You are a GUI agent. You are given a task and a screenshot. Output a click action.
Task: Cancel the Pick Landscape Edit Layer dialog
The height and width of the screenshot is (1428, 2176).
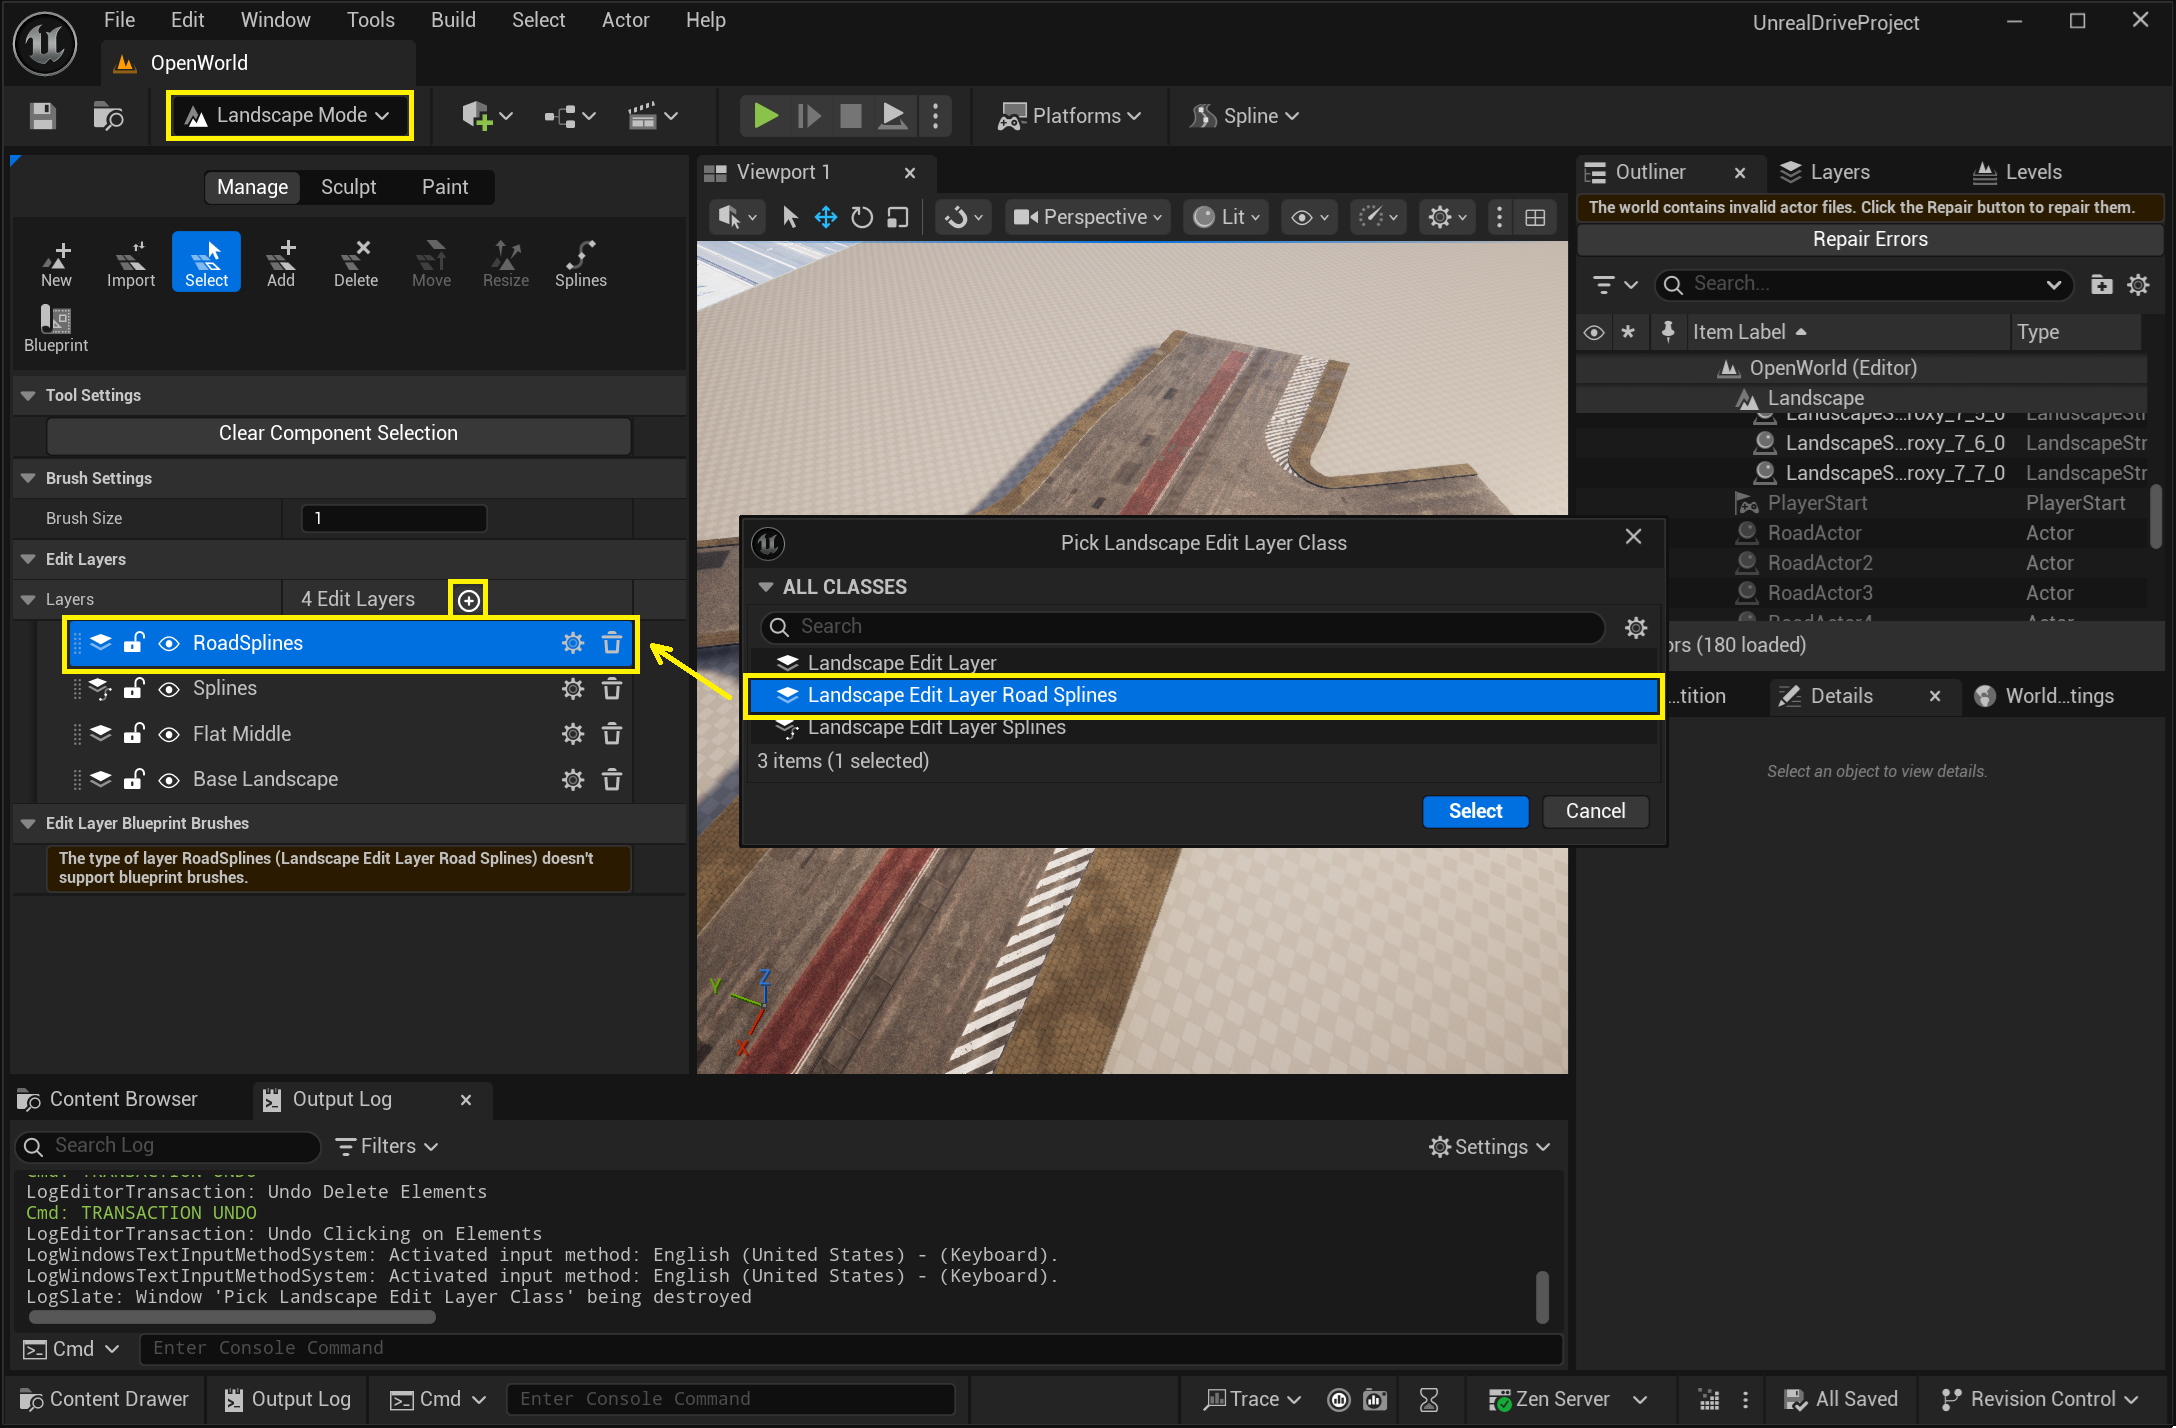[x=1595, y=812]
